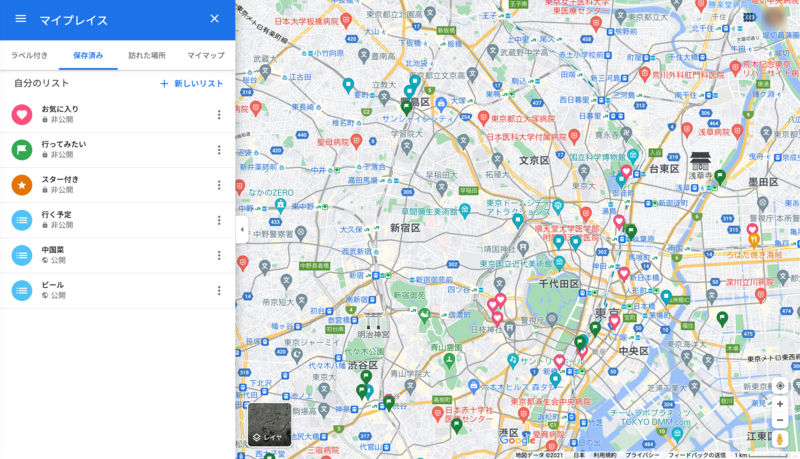Select the 東京国立近代美術館 pin

click(559, 263)
